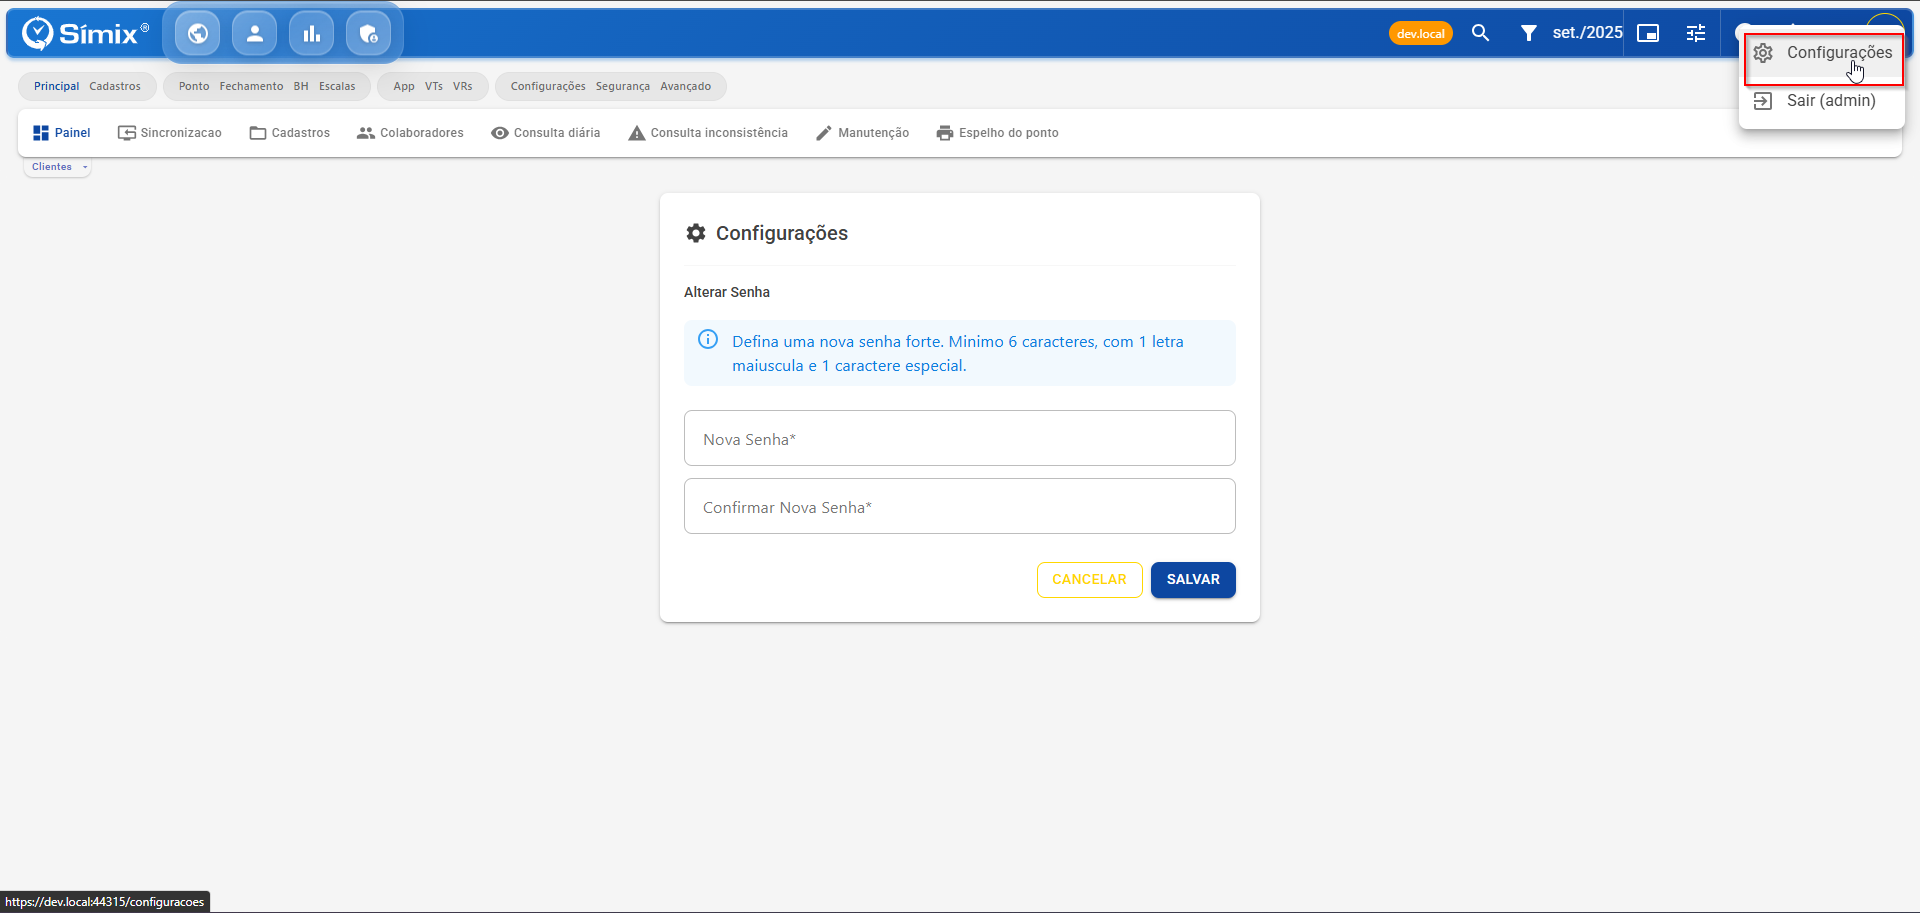The height and width of the screenshot is (913, 1920).
Task: Click the gear icon beside Configurações heading
Action: [x=696, y=233]
